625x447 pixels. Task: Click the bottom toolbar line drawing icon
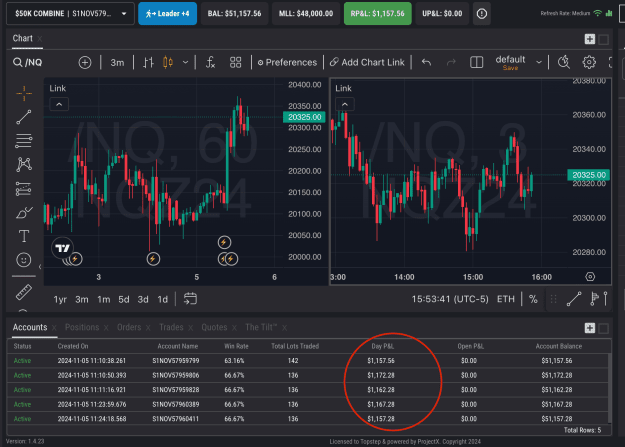coord(574,299)
